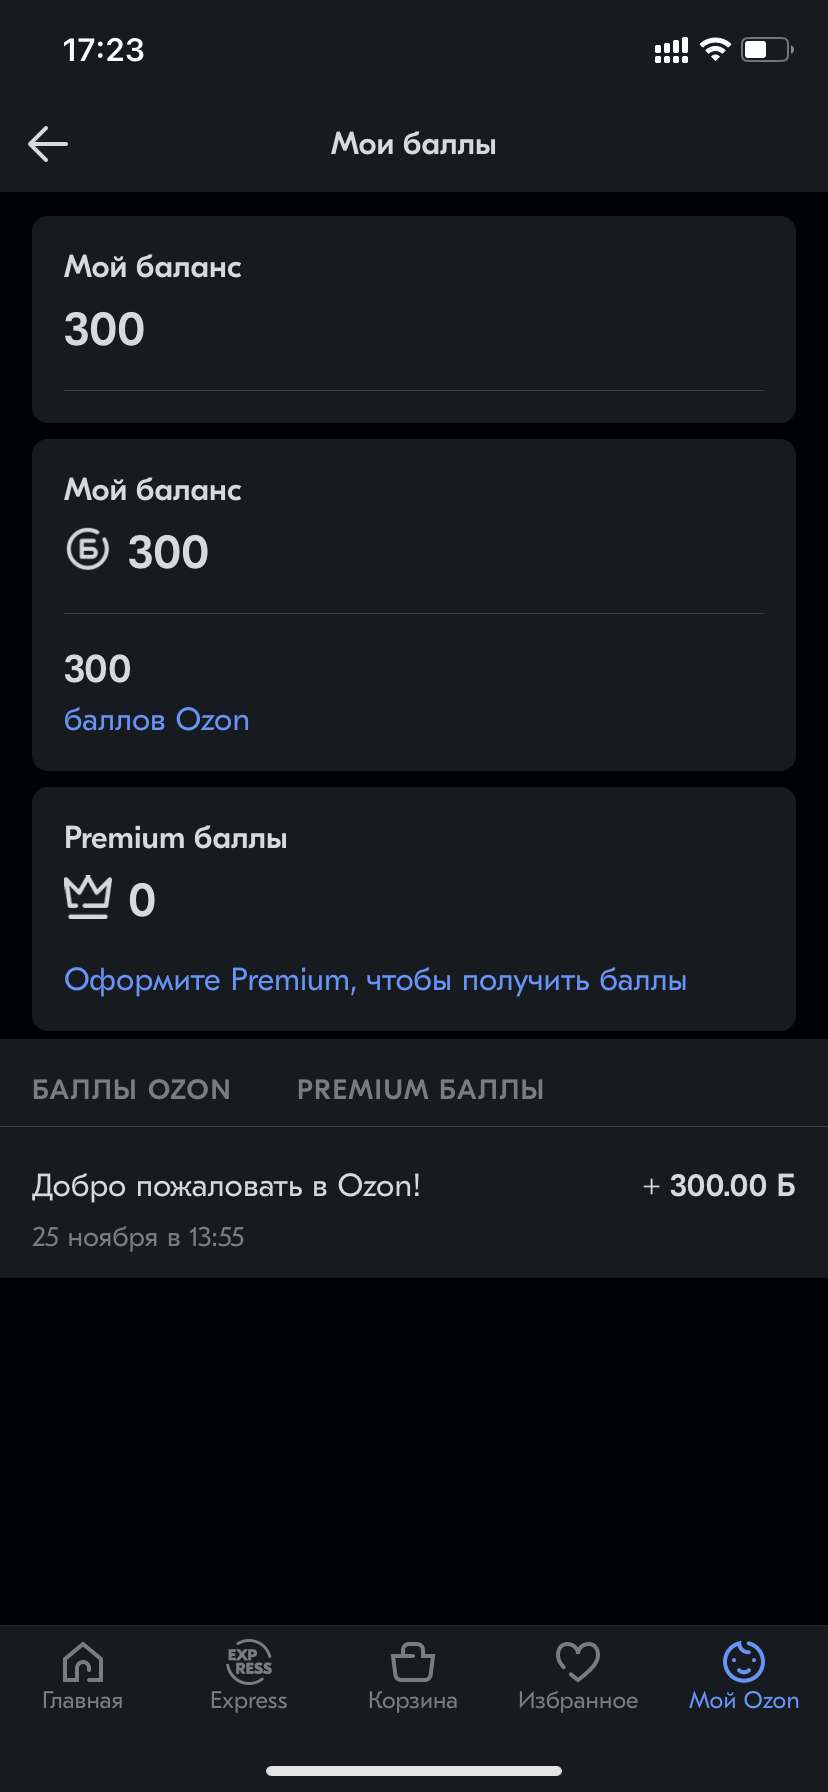
Task: Switch to PREMIUM БАЛЛЫ tab
Action: (x=420, y=1089)
